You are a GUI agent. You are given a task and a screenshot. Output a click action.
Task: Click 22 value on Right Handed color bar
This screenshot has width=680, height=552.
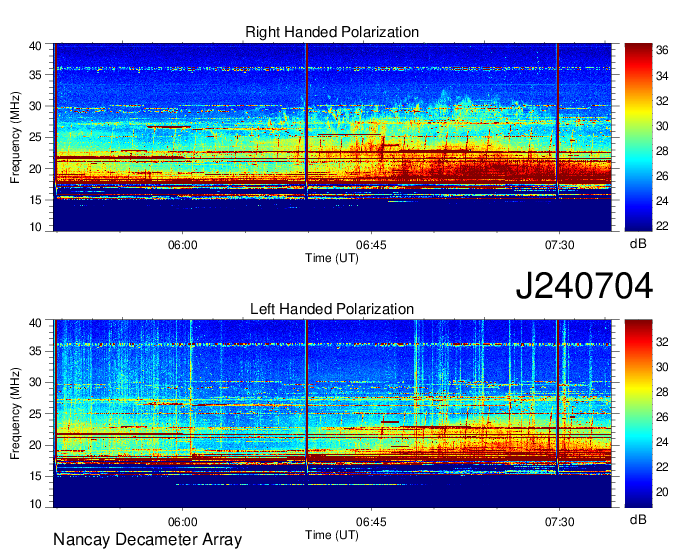662,225
